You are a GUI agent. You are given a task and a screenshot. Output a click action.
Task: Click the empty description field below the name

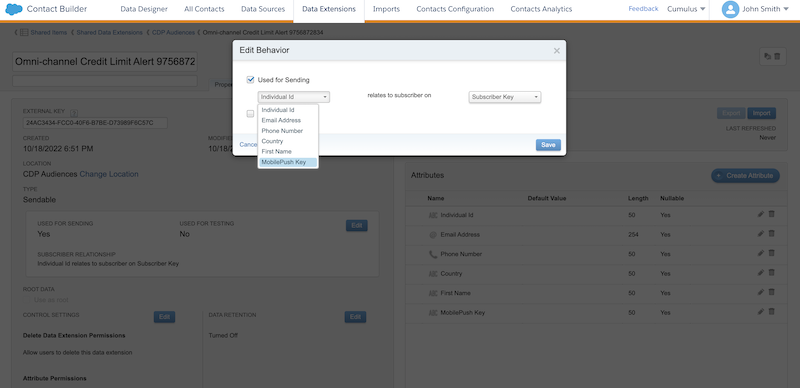coord(105,81)
